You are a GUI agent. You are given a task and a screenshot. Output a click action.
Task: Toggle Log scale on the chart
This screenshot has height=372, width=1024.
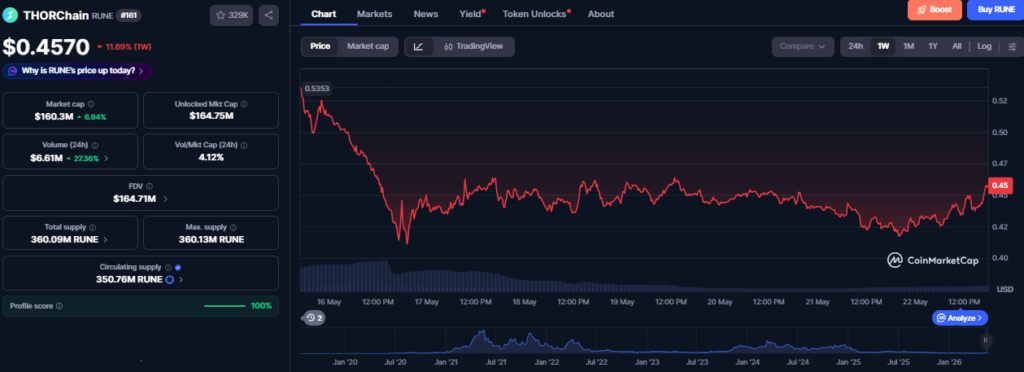click(984, 46)
